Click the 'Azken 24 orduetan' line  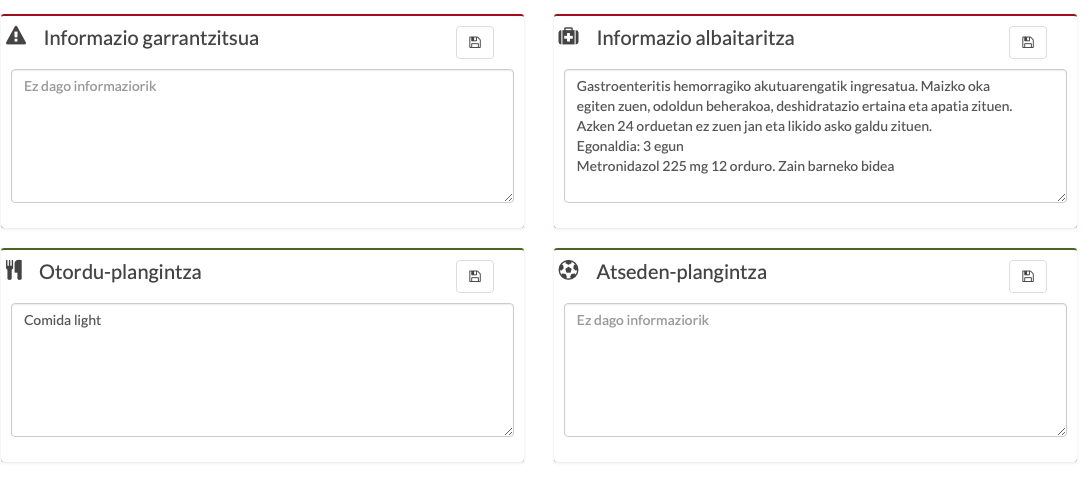click(754, 127)
